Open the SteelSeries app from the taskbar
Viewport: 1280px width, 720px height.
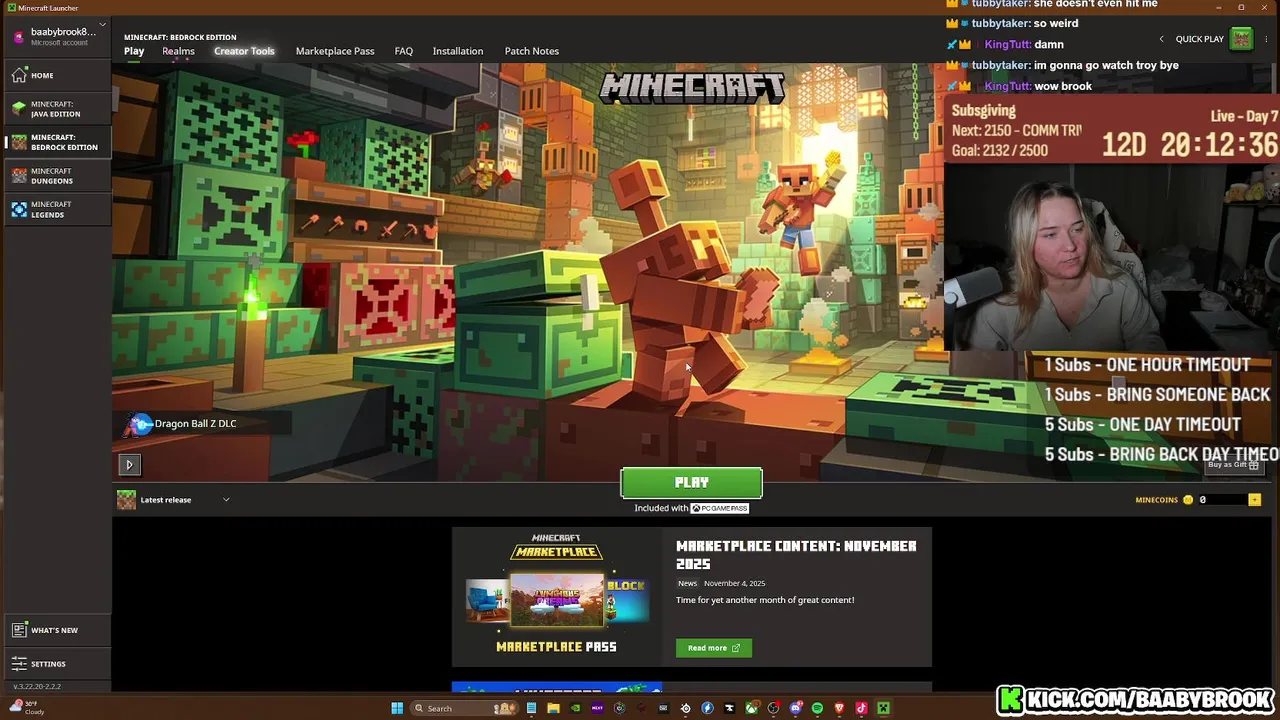pos(685,708)
